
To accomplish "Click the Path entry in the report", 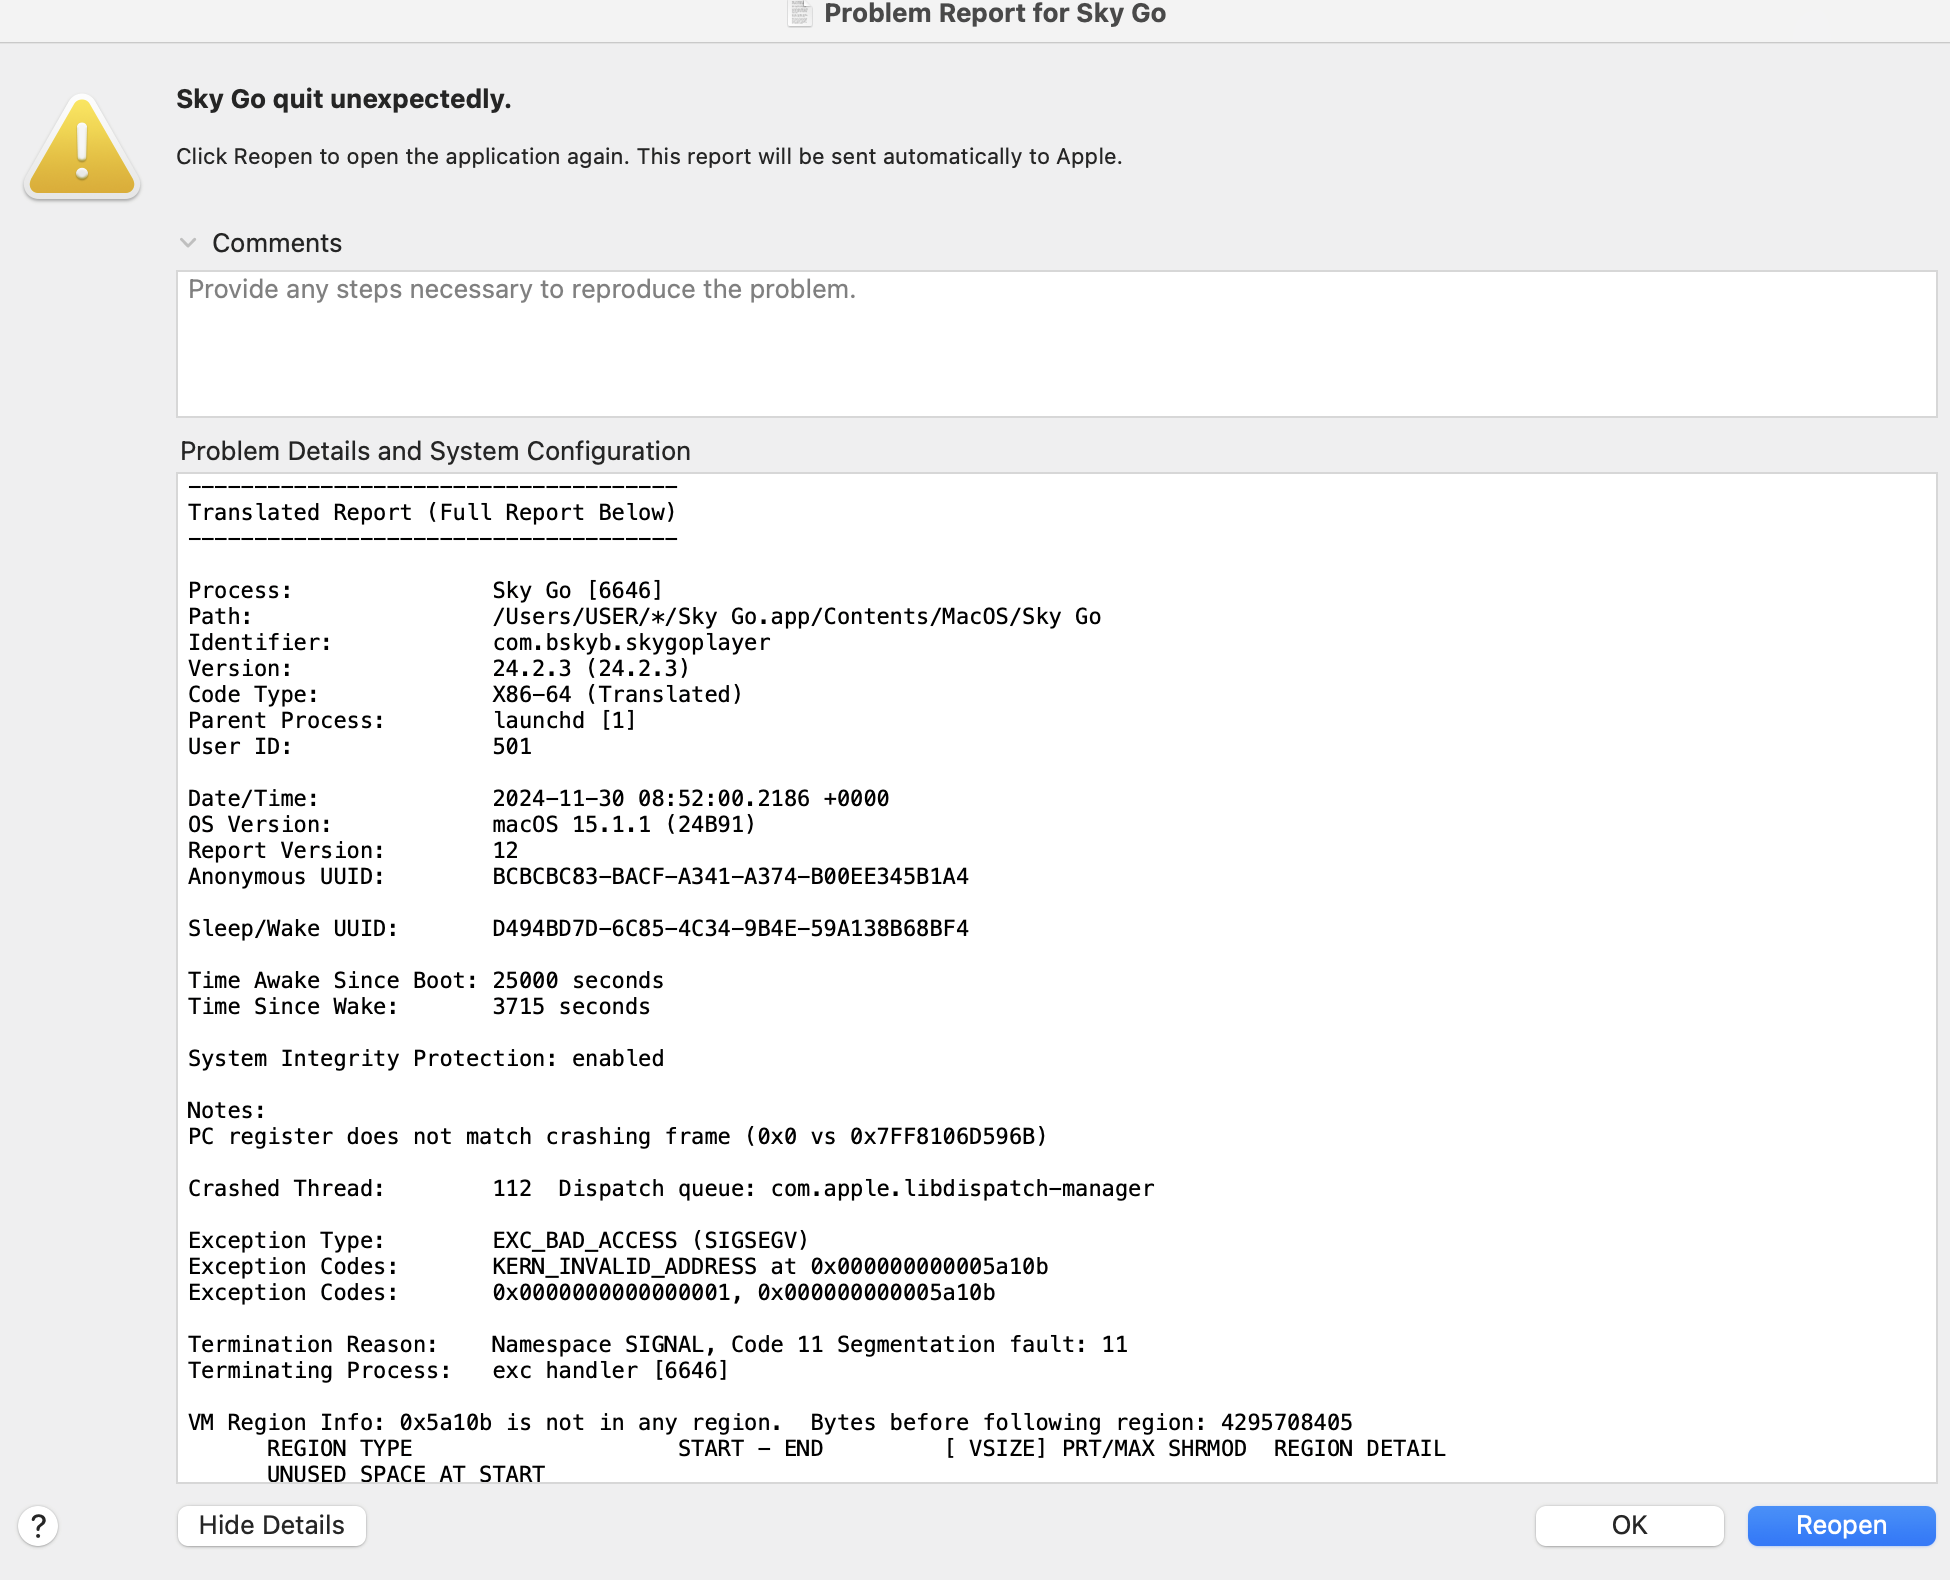I will click(x=644, y=616).
